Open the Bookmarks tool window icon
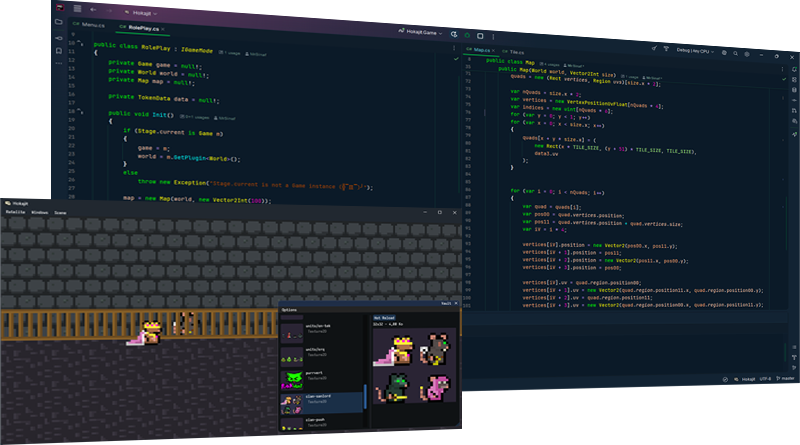This screenshot has height=445, width=800. coord(59,51)
